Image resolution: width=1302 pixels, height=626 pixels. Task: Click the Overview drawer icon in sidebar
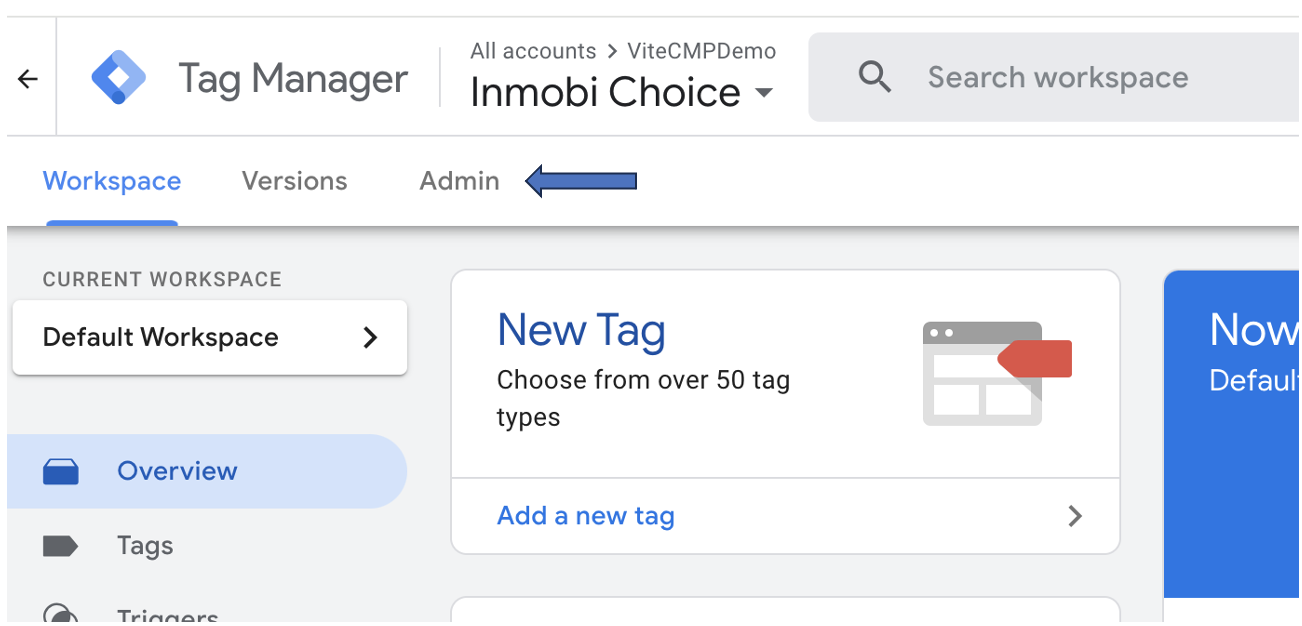coord(61,471)
